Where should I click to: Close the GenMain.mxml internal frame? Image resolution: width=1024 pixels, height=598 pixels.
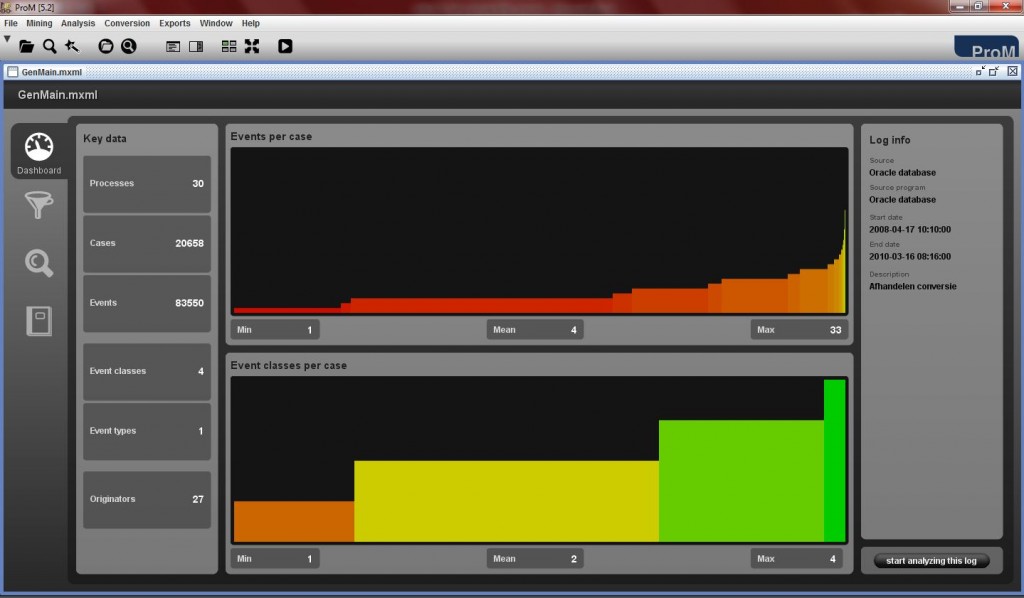pos(1012,71)
